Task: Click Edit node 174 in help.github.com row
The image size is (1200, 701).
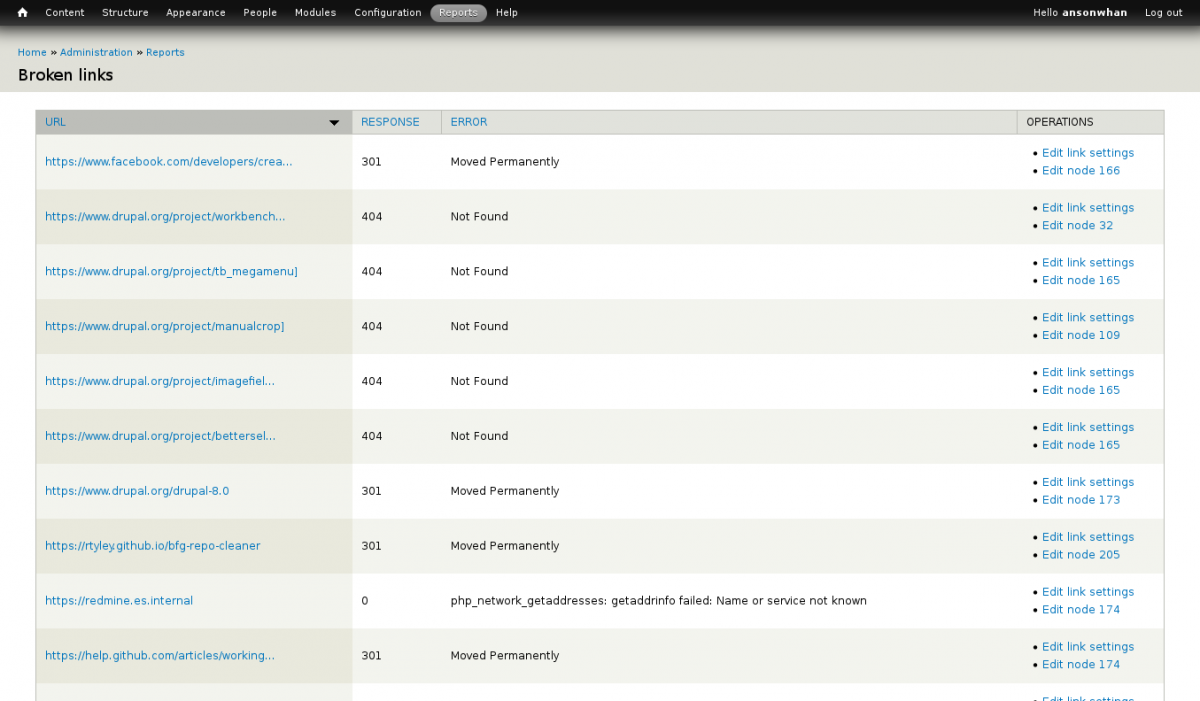Action: (x=1081, y=666)
